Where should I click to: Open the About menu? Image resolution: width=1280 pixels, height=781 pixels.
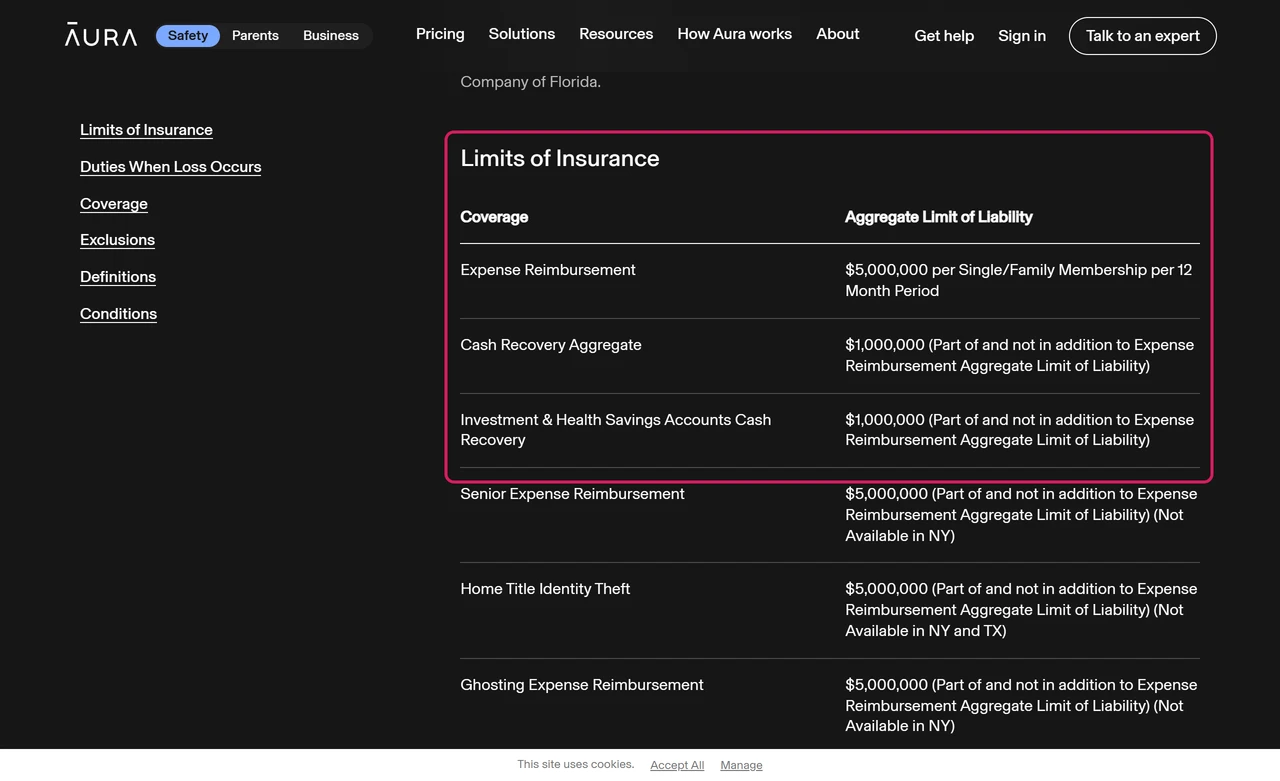[838, 34]
